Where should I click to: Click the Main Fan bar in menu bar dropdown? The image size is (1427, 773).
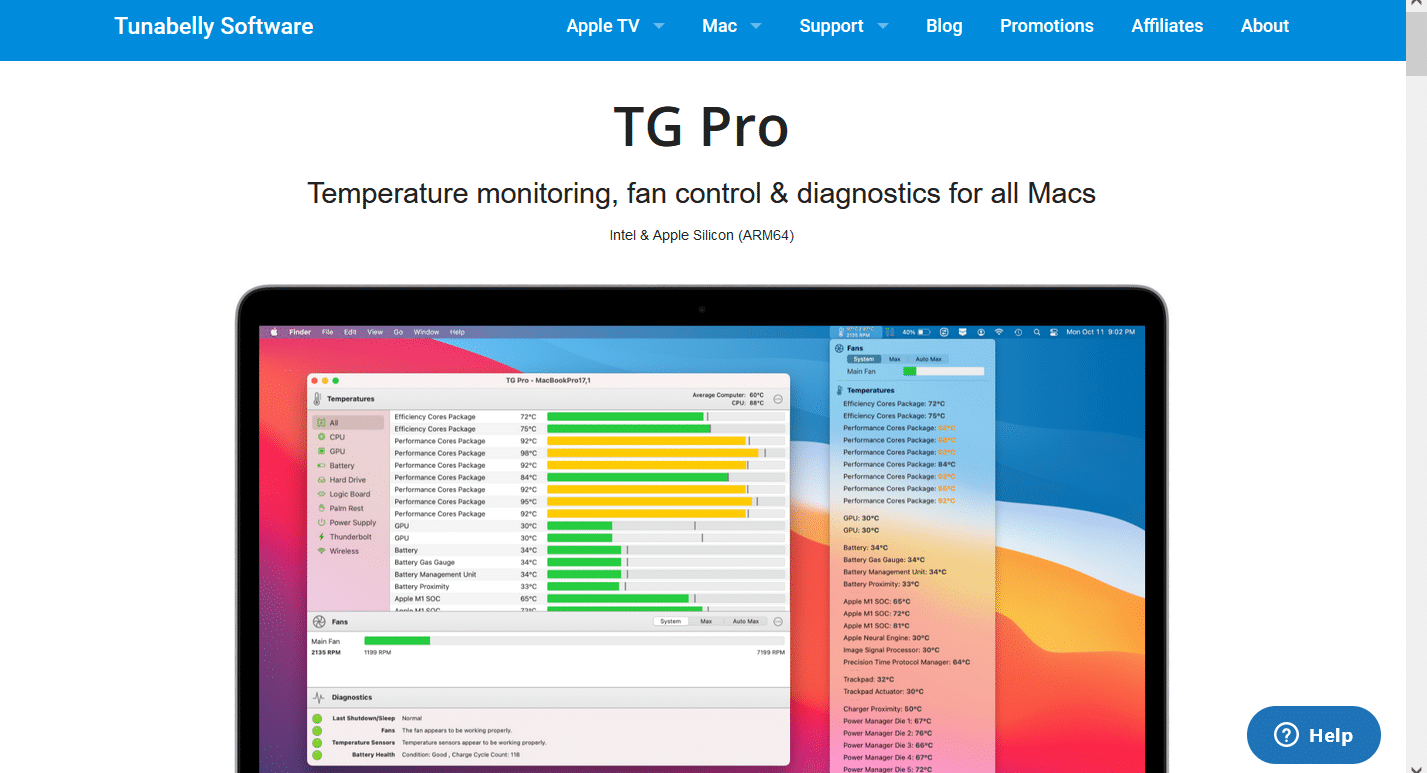pyautogui.click(x=943, y=371)
